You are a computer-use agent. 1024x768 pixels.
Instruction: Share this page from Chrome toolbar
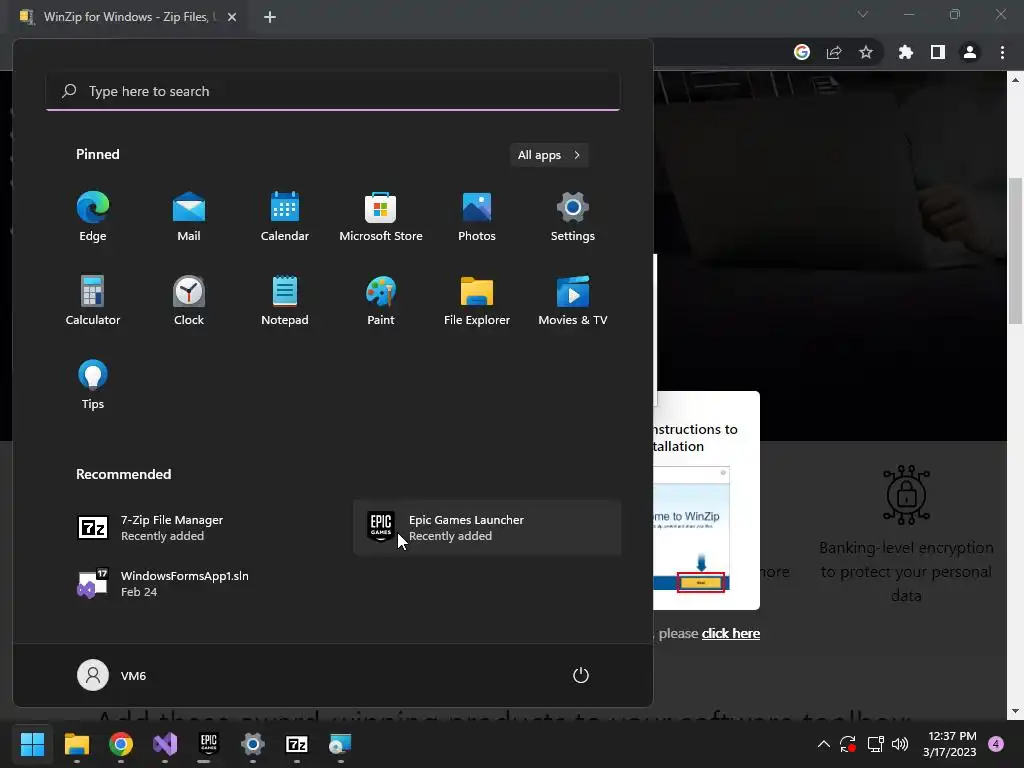(x=834, y=52)
